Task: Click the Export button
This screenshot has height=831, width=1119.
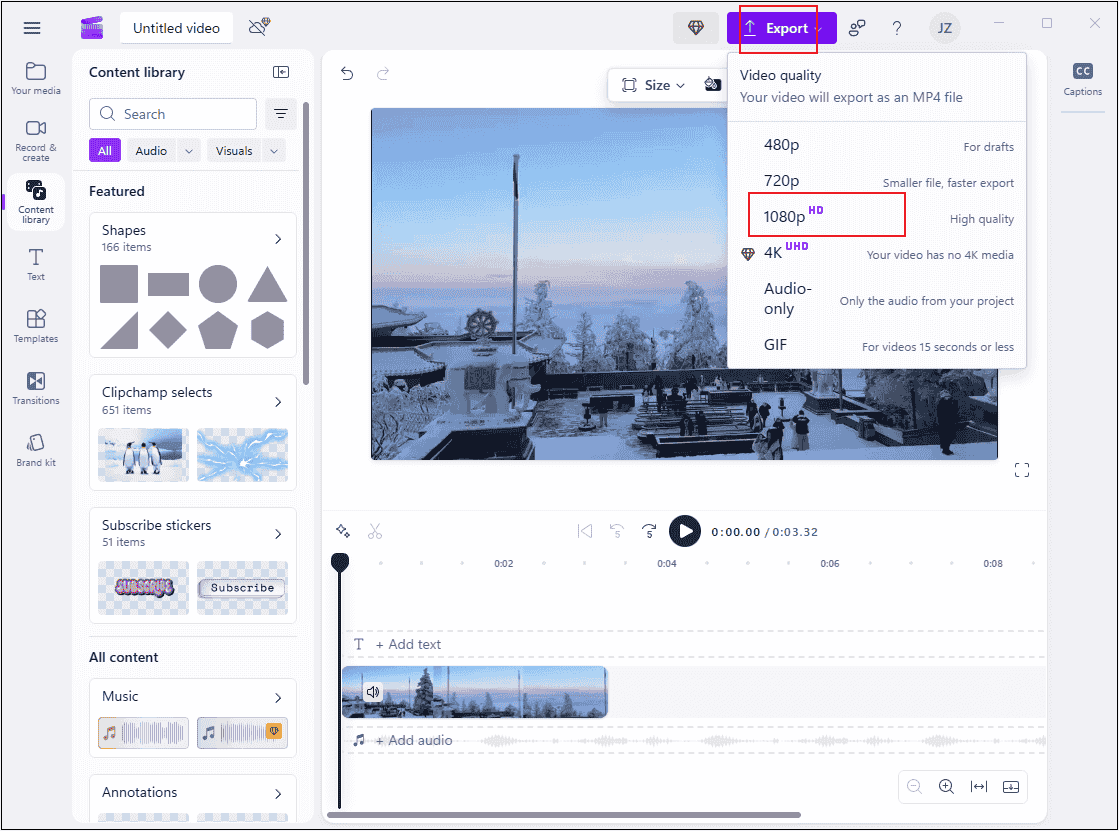Action: (781, 28)
